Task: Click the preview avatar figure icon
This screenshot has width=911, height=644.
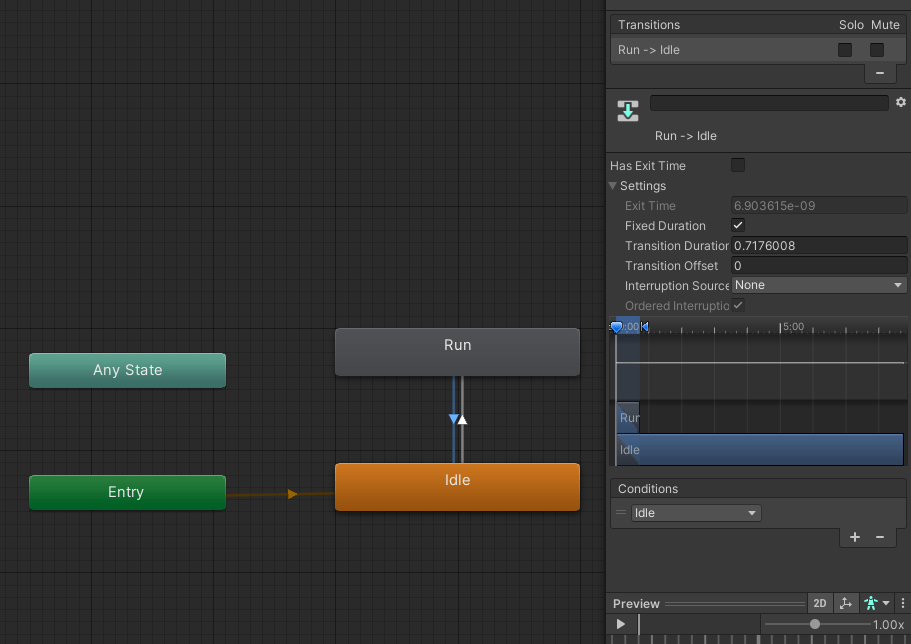Action: (870, 603)
